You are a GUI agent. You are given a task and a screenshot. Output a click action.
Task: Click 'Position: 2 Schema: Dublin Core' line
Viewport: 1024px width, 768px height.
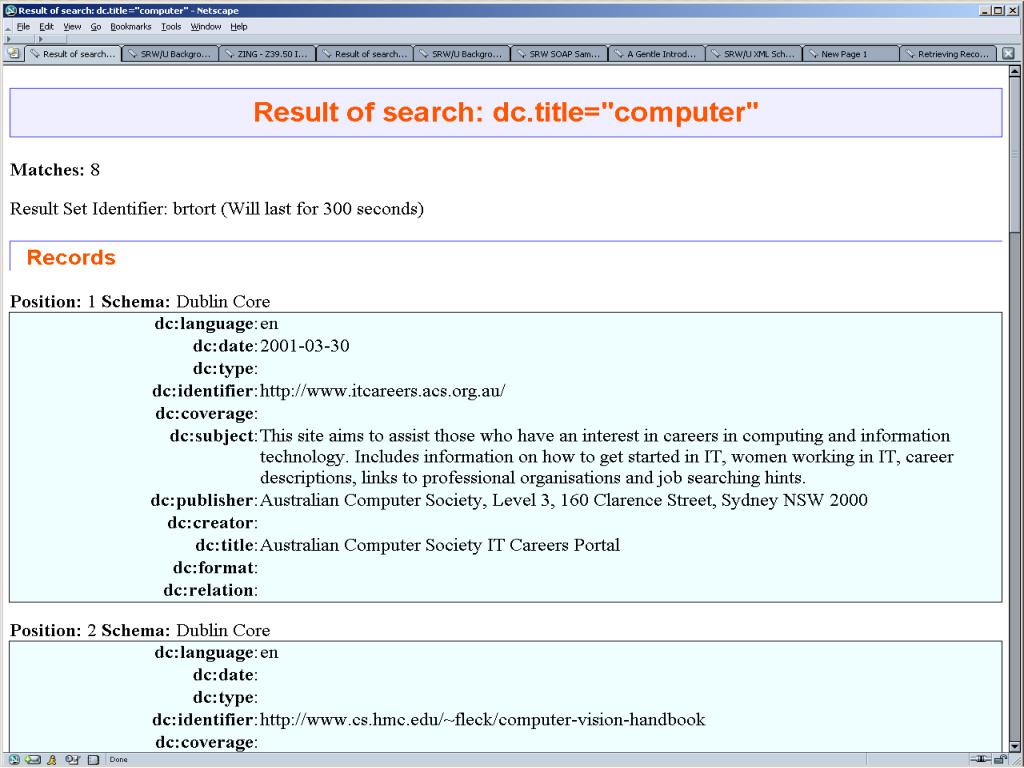pos(140,630)
